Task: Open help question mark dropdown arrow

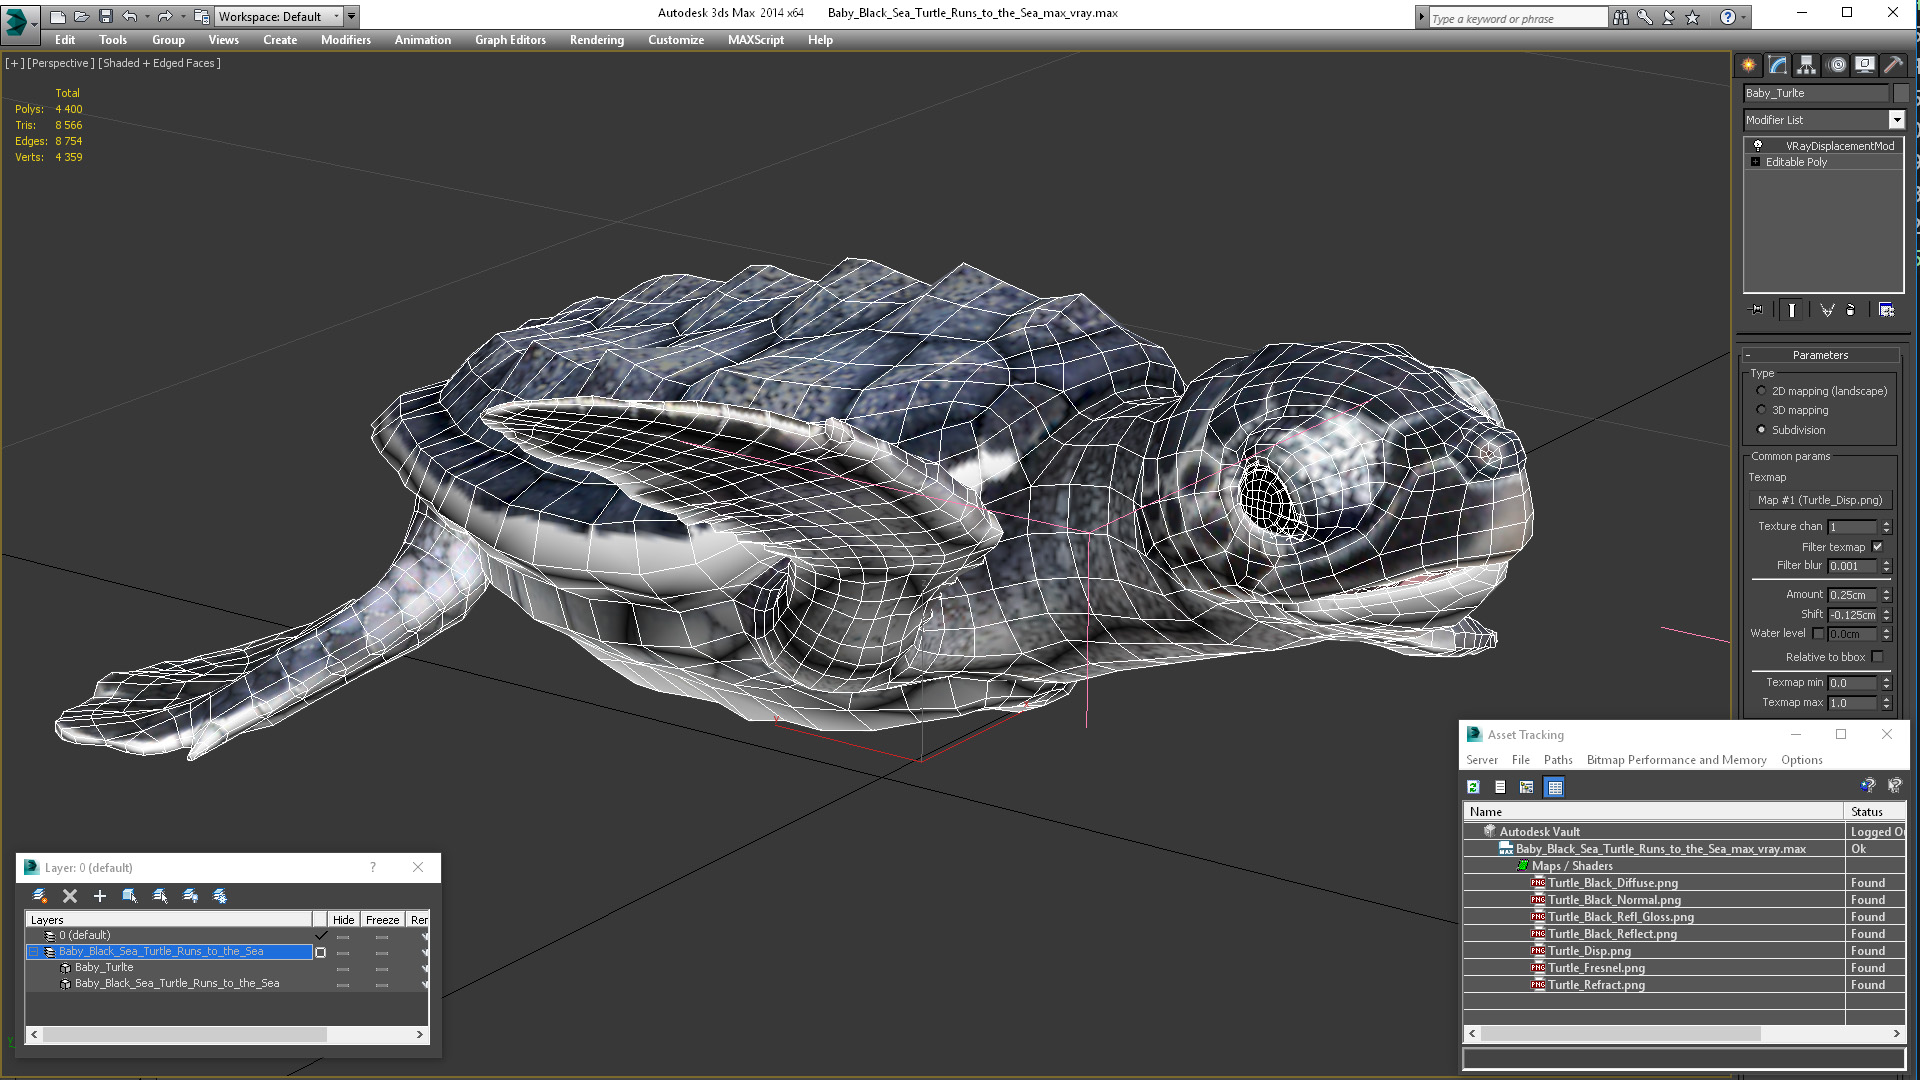Action: pyautogui.click(x=1745, y=17)
